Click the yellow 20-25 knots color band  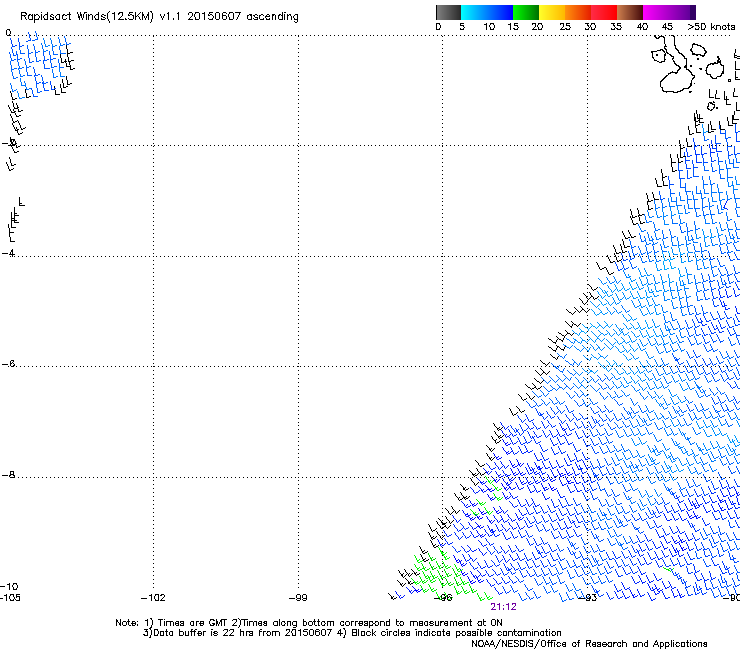point(552,12)
